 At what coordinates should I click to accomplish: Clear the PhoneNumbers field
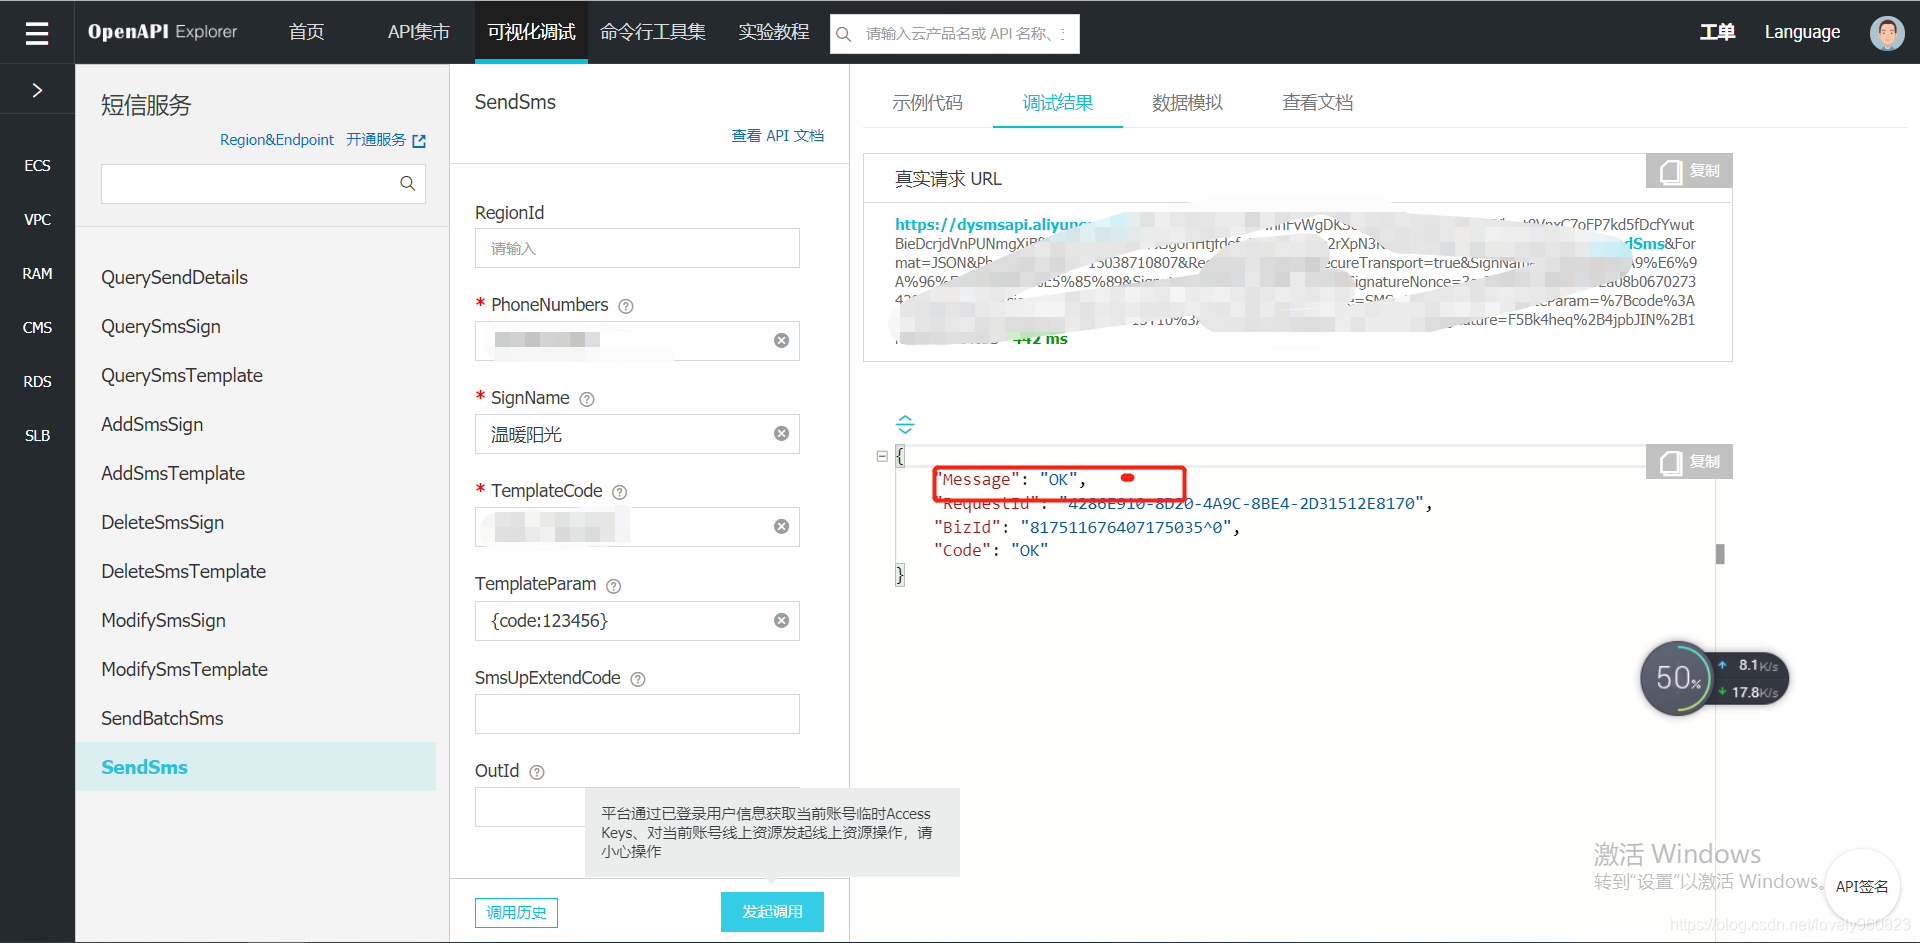[x=781, y=341]
